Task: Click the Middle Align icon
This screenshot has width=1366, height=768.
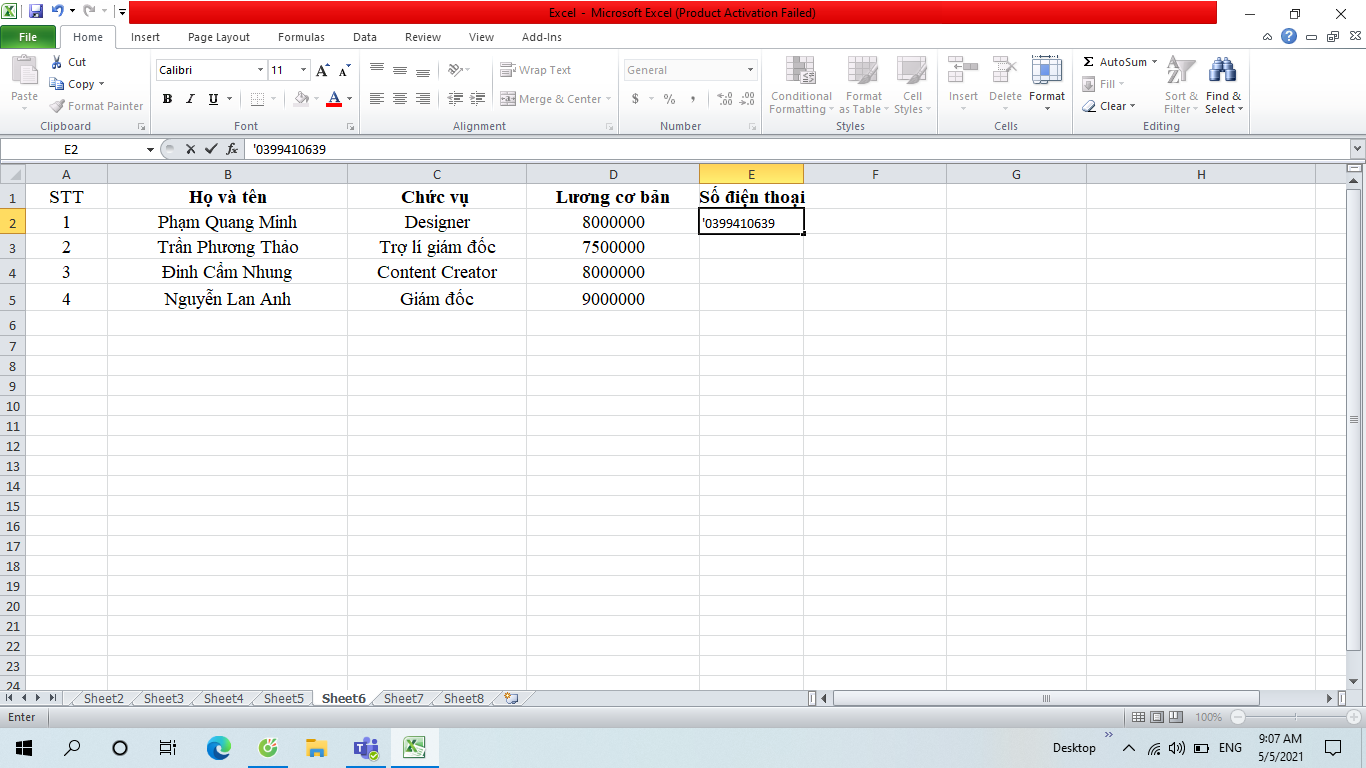Action: pos(400,70)
